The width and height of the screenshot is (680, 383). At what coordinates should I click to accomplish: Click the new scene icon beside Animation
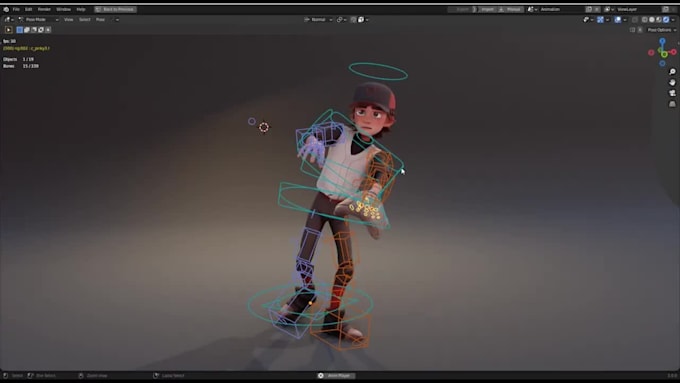[x=589, y=9]
